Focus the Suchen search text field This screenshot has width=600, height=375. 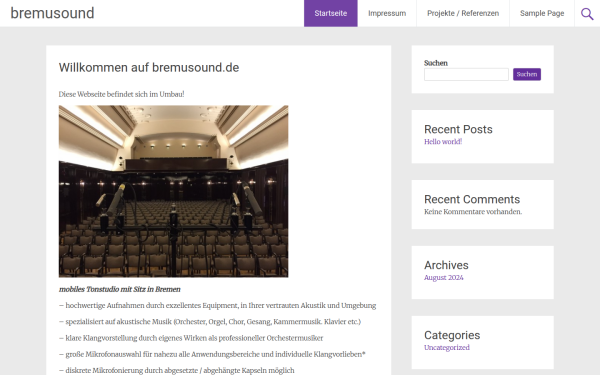click(466, 74)
